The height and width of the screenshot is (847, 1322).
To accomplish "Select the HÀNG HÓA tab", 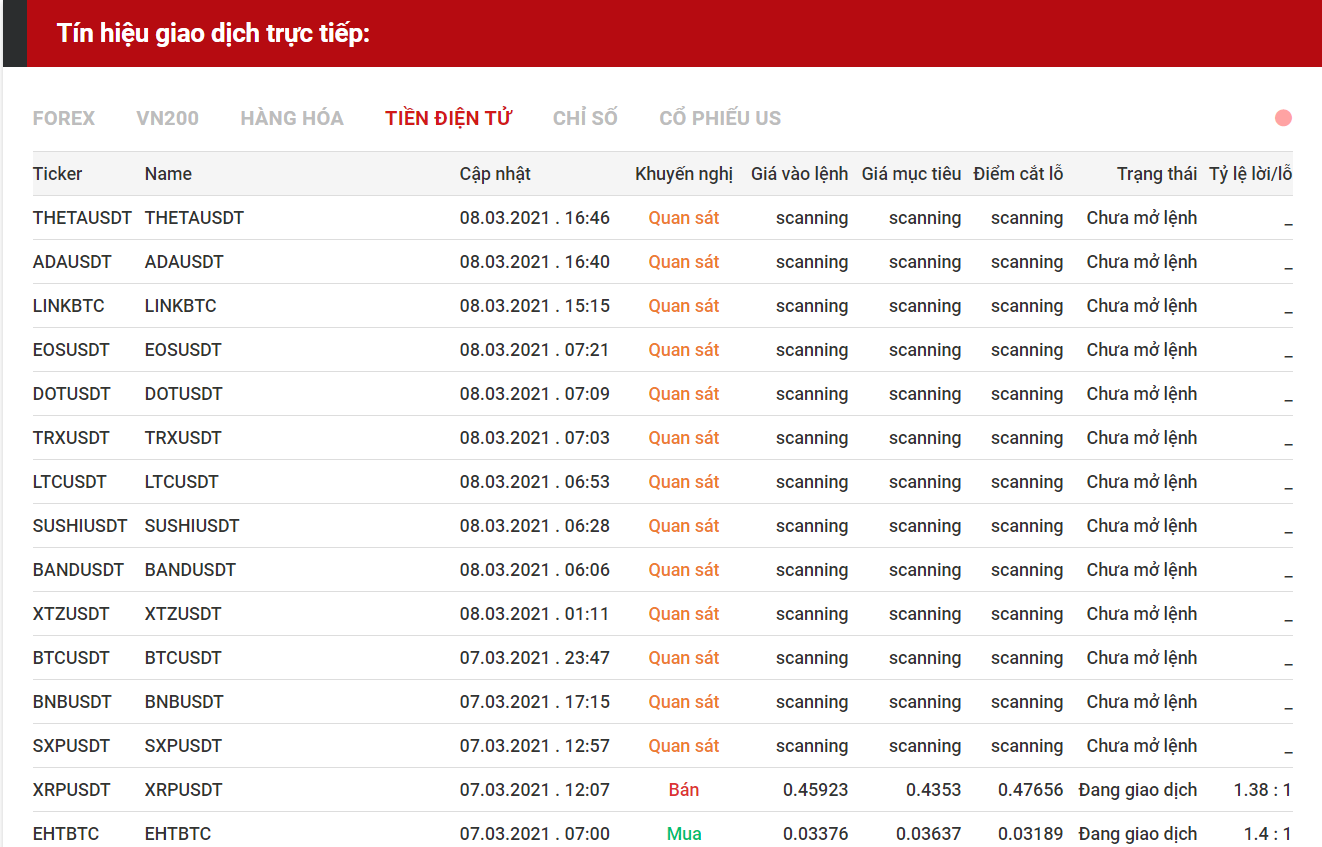I will [x=292, y=118].
